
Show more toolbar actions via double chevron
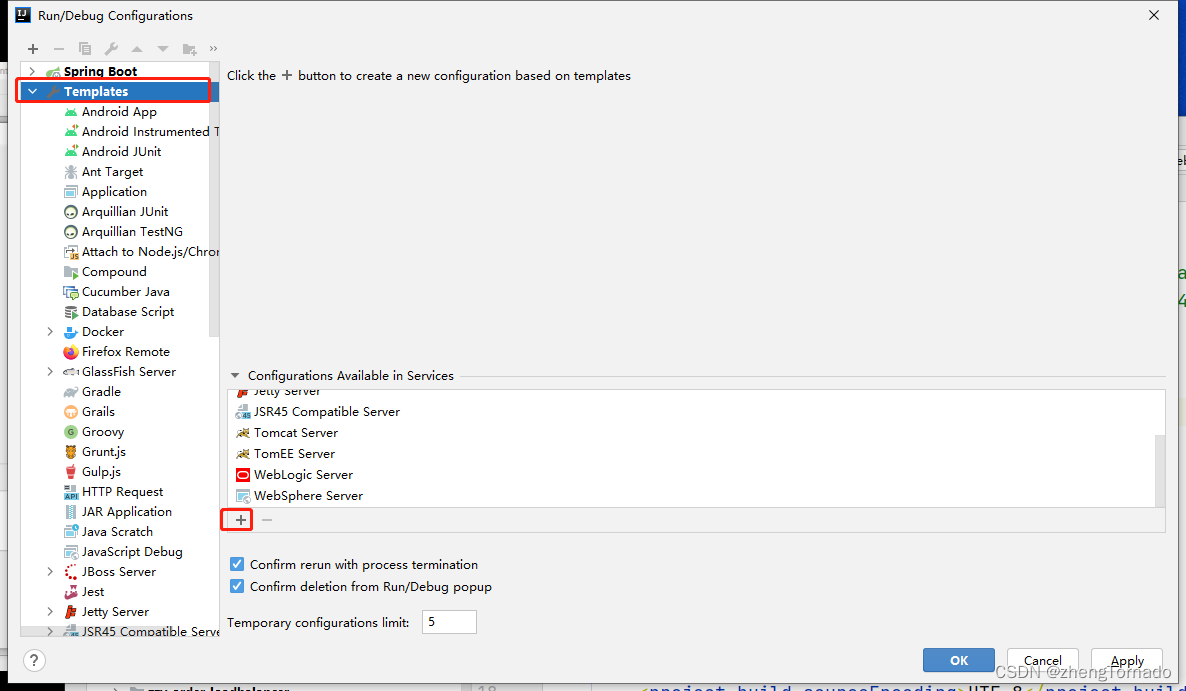[x=213, y=48]
